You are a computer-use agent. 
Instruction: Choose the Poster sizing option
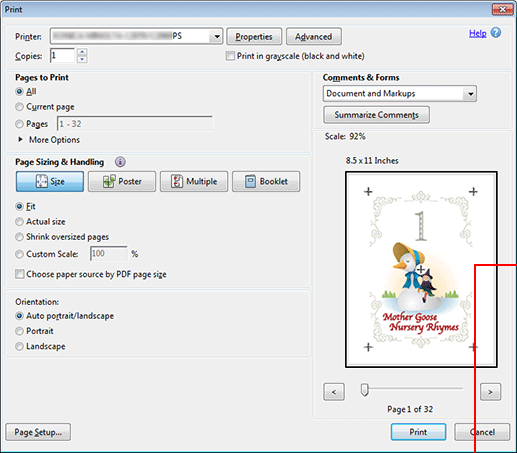[x=122, y=181]
